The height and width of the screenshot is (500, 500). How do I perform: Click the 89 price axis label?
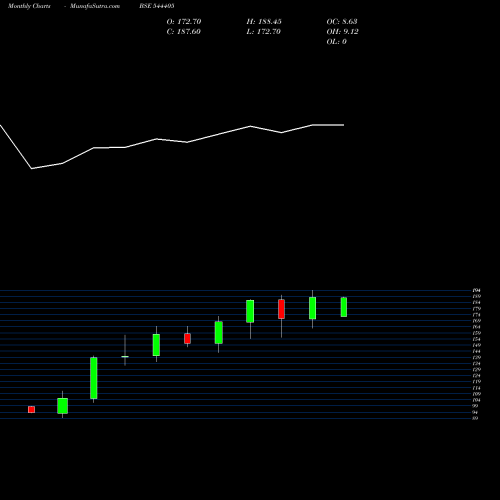point(476,418)
